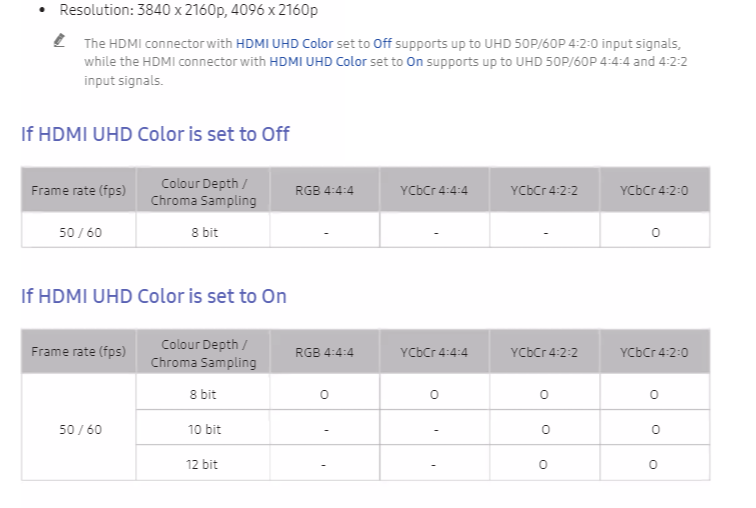Screen dimensions: 756x508
Task: Click YCbCr 4:2:0 header in Off table
Action: 655,190
